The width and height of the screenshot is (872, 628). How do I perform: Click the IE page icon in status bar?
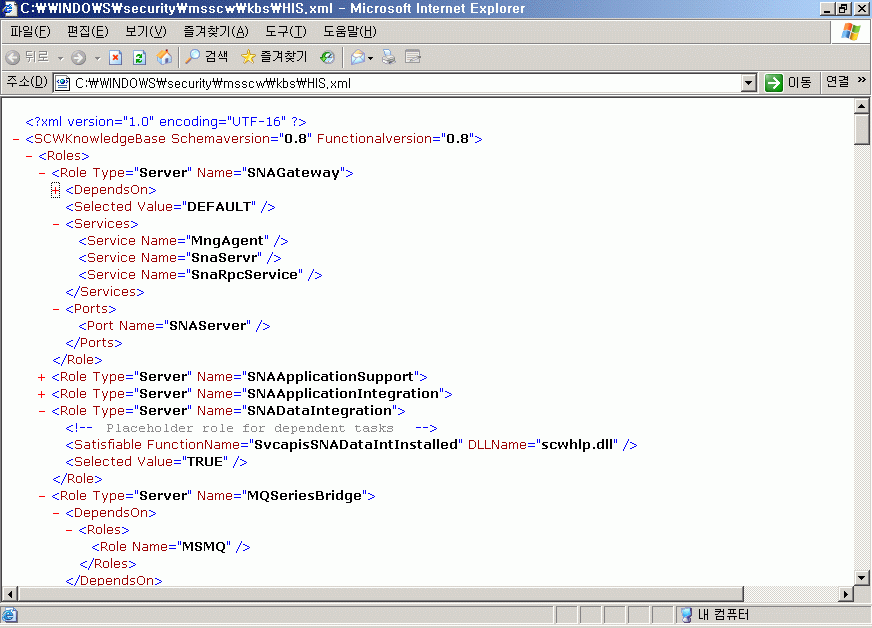(x=10, y=615)
